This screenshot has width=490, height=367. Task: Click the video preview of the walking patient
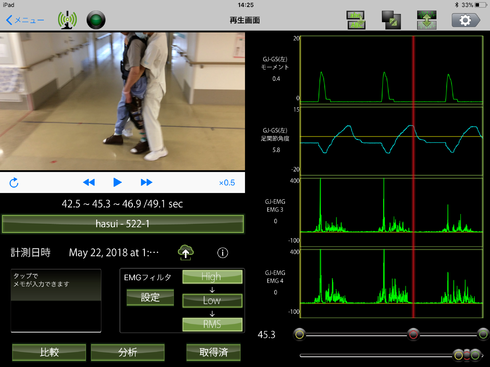pyautogui.click(x=122, y=101)
